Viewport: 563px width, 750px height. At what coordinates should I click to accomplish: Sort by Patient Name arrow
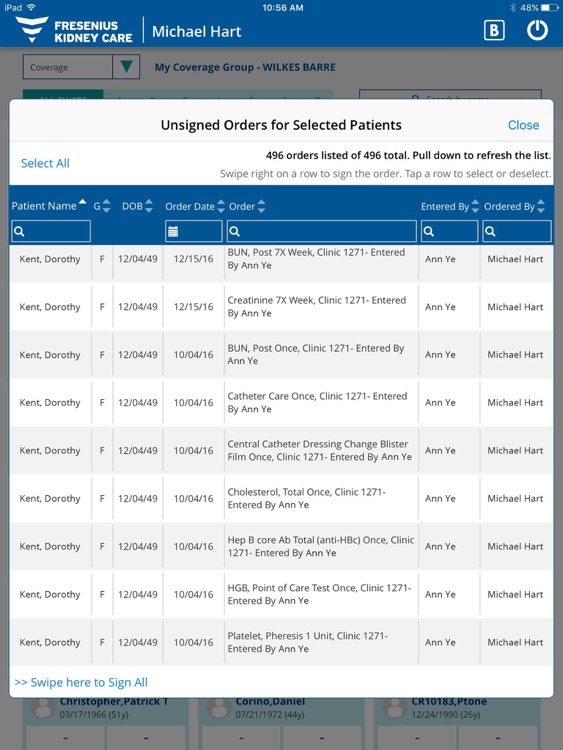pyautogui.click(x=83, y=202)
